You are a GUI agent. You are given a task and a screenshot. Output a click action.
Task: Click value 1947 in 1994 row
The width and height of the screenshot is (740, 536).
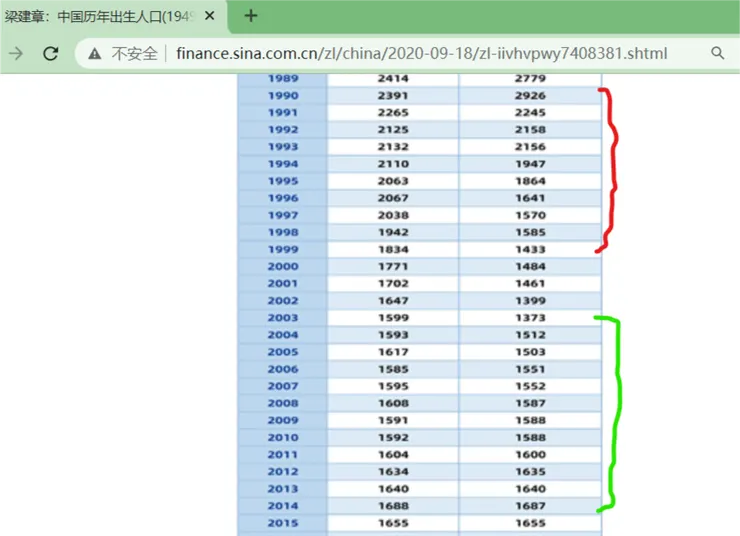click(530, 164)
